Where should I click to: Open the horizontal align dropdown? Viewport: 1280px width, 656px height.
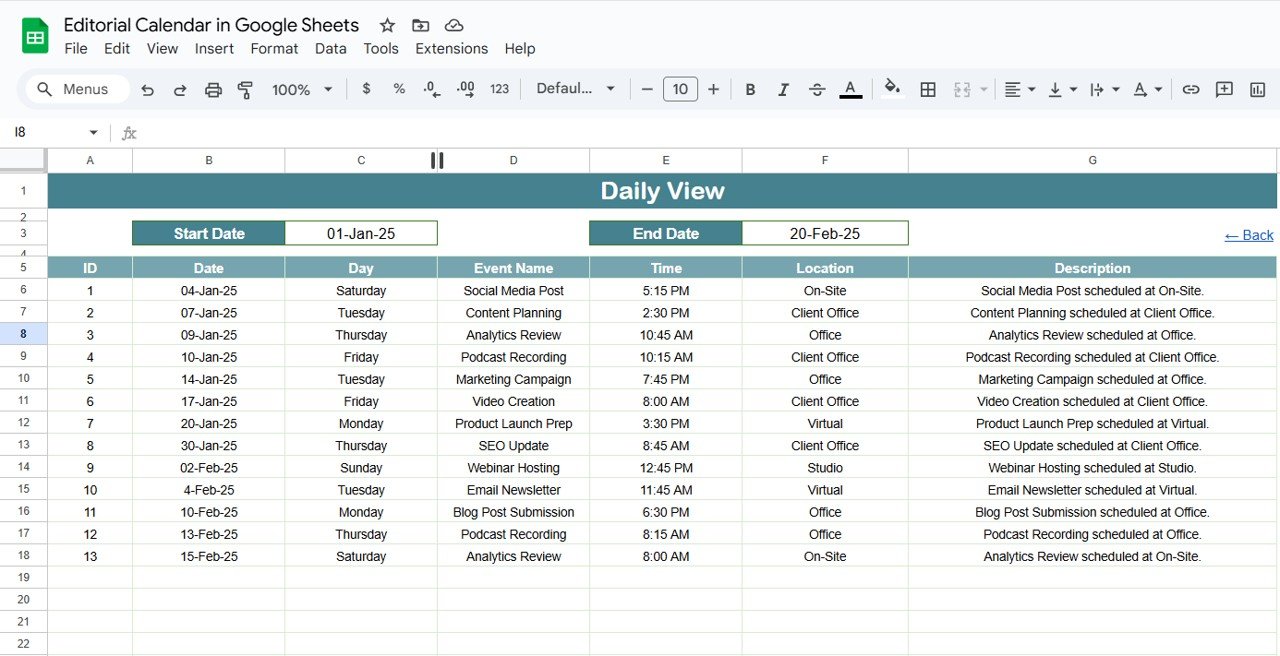[1019, 90]
